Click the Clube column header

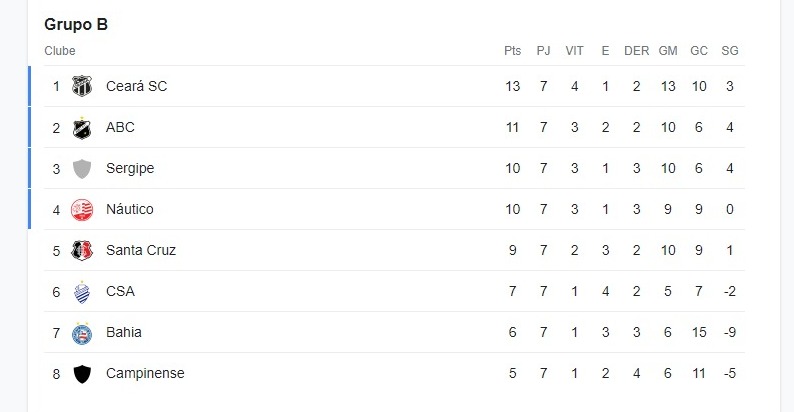(60, 51)
